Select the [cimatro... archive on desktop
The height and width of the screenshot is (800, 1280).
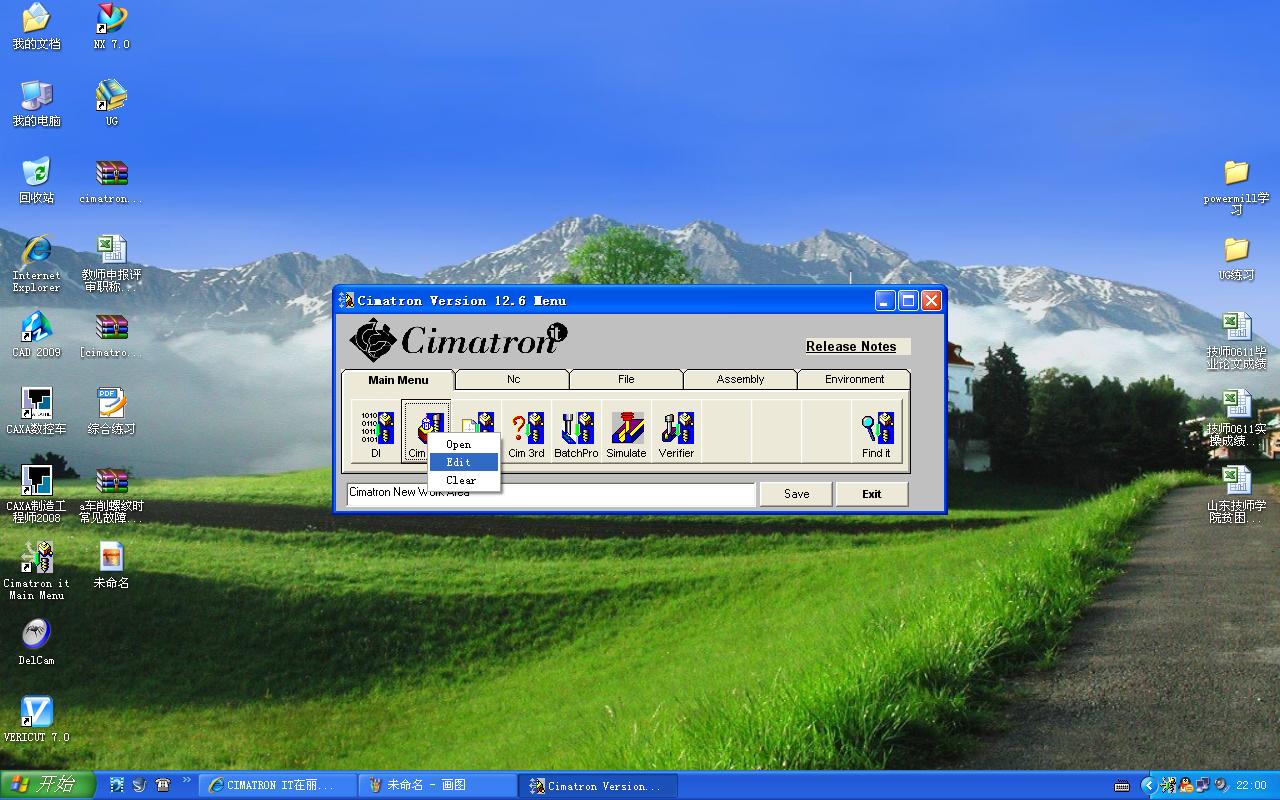111,334
